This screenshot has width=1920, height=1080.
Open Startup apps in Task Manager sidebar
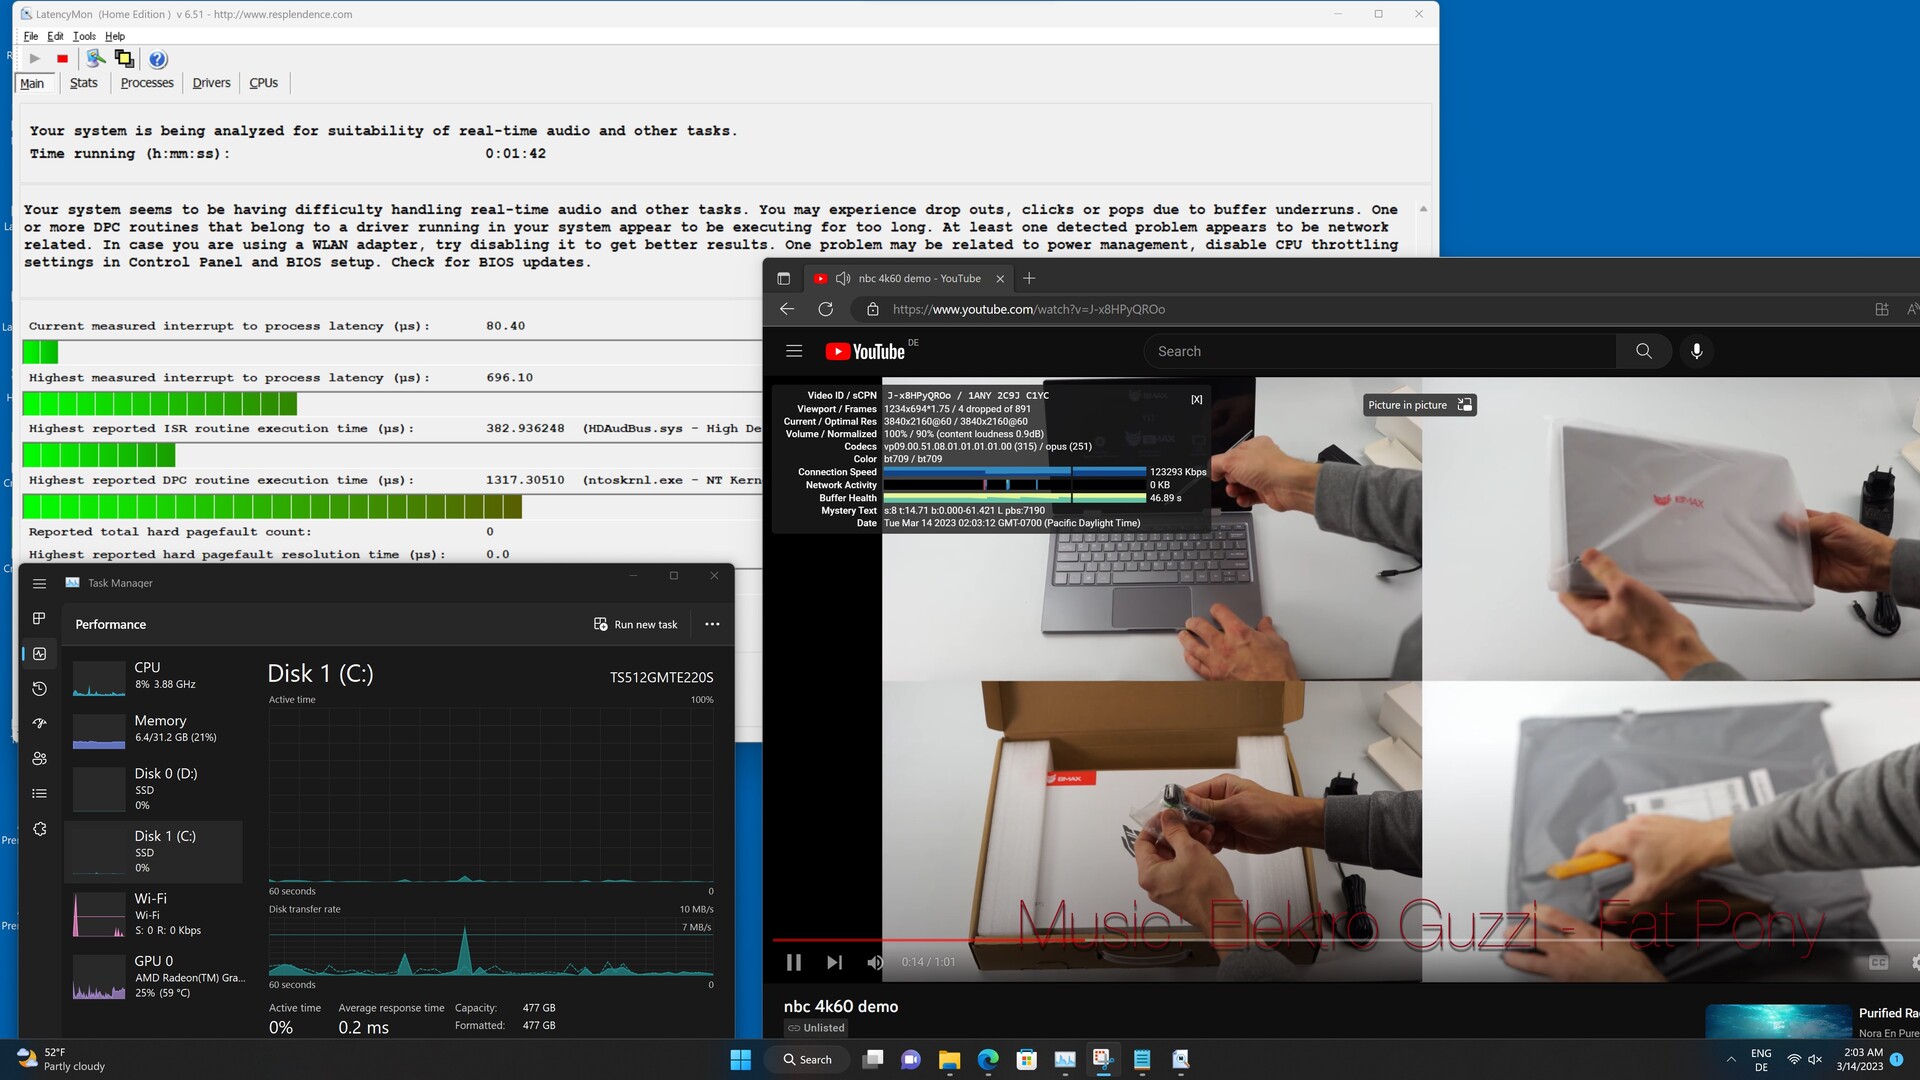tap(39, 724)
